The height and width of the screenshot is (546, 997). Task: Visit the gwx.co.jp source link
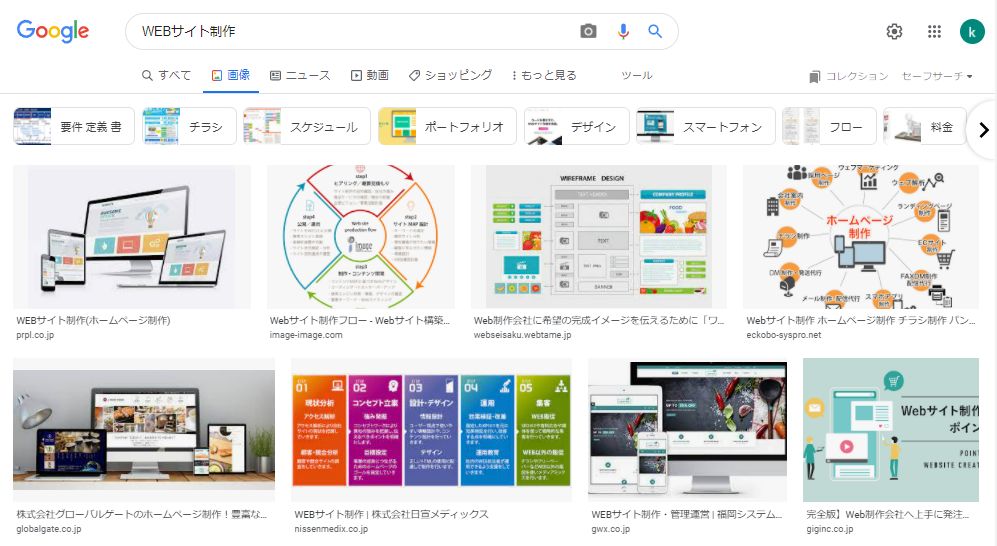[x=610, y=528]
